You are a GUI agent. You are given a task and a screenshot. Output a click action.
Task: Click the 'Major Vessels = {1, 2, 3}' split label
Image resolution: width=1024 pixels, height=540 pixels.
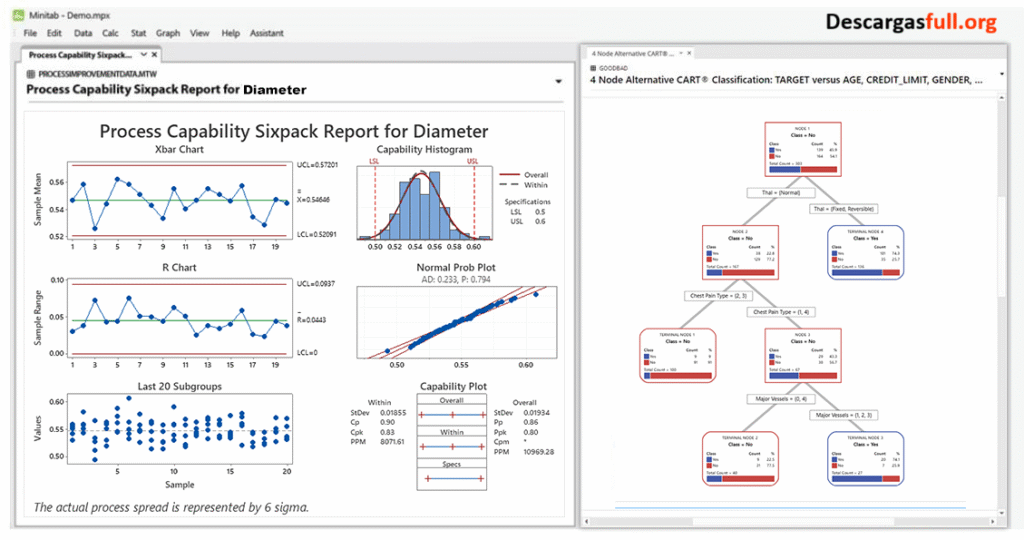[844, 415]
